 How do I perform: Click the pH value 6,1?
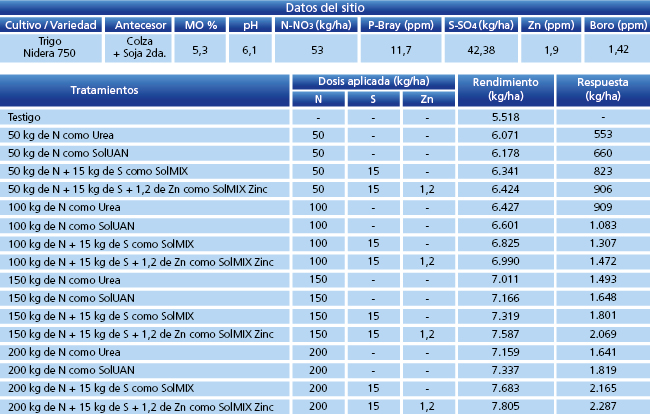(250, 48)
